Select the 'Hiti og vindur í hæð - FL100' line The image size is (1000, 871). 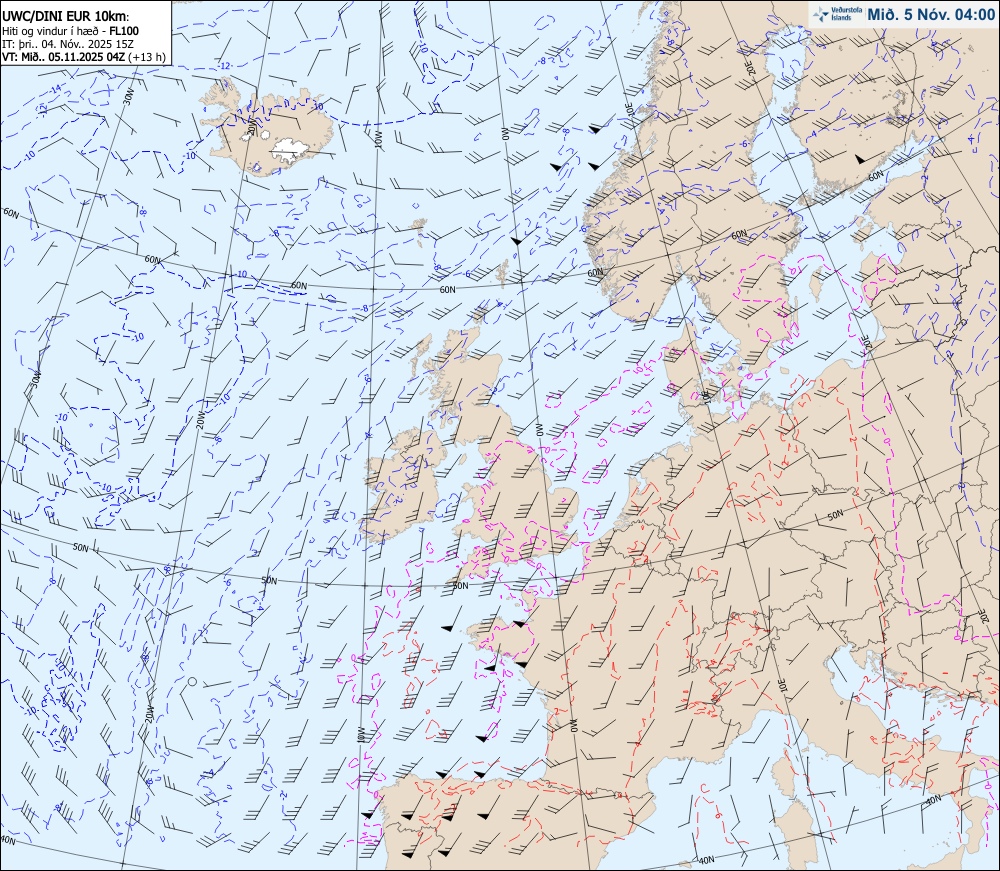(x=70, y=31)
